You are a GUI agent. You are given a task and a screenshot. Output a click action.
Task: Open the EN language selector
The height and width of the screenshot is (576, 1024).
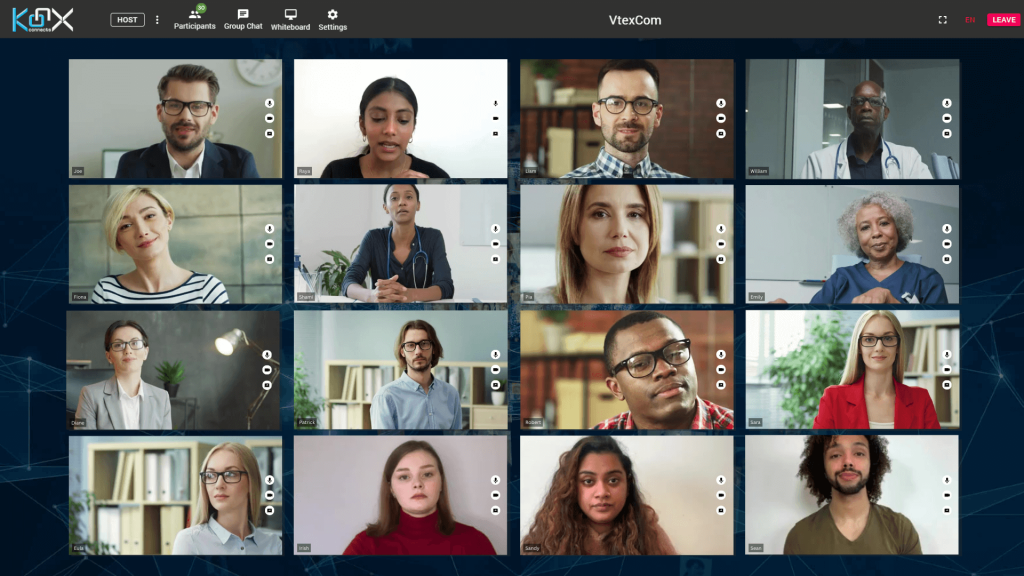point(970,20)
